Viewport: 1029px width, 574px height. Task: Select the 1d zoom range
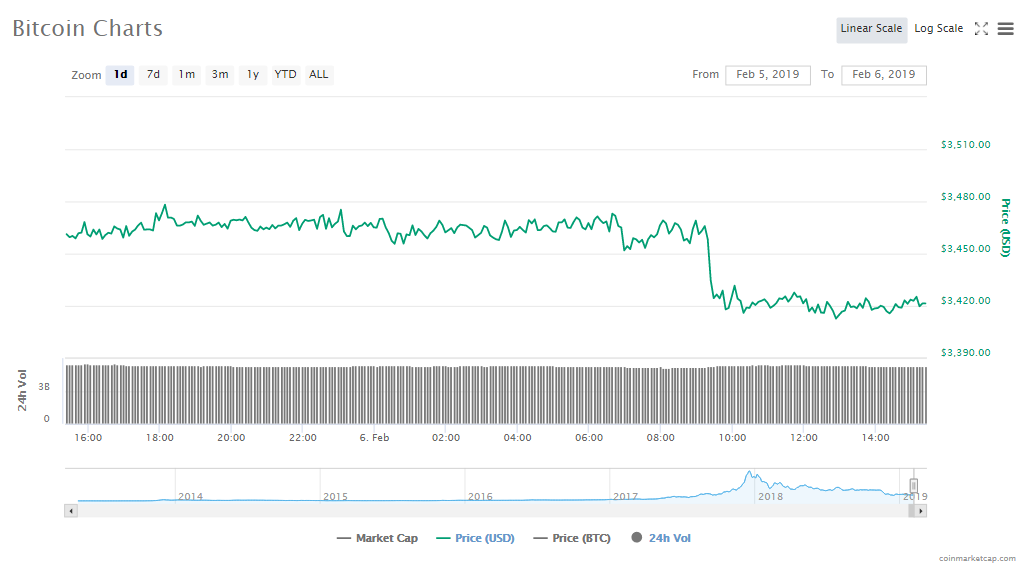pyautogui.click(x=120, y=75)
